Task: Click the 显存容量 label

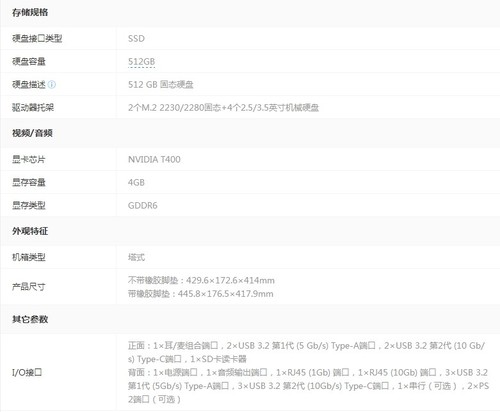Action: point(29,183)
